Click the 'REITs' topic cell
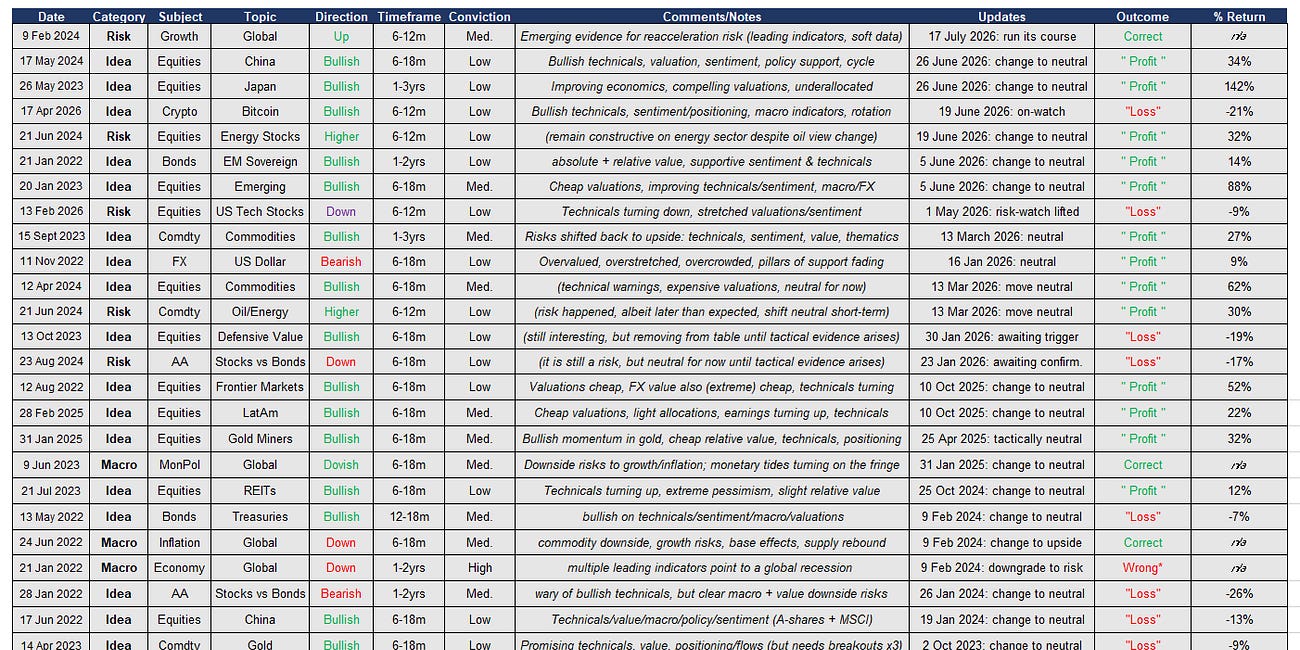This screenshot has width=1300, height=650. coord(260,490)
